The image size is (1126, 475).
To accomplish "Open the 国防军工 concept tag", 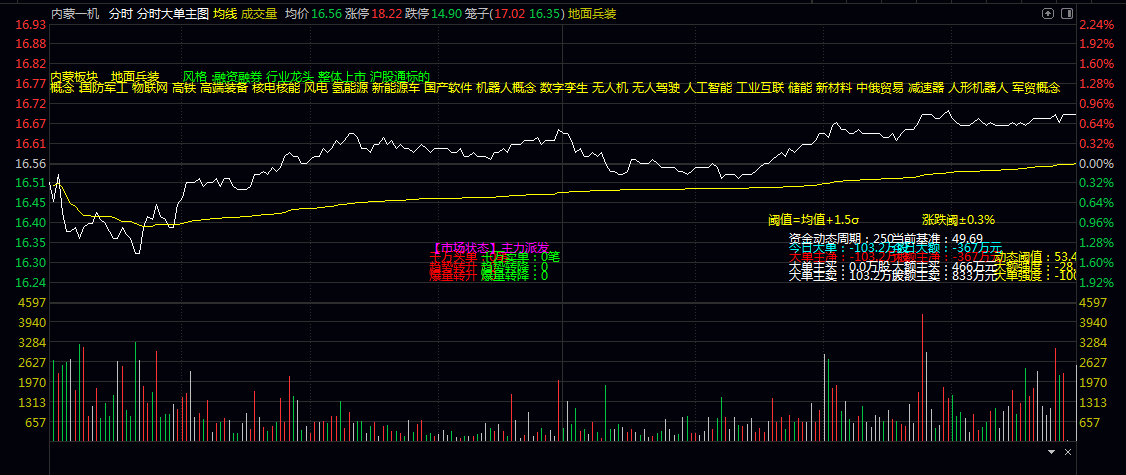I will coord(103,88).
